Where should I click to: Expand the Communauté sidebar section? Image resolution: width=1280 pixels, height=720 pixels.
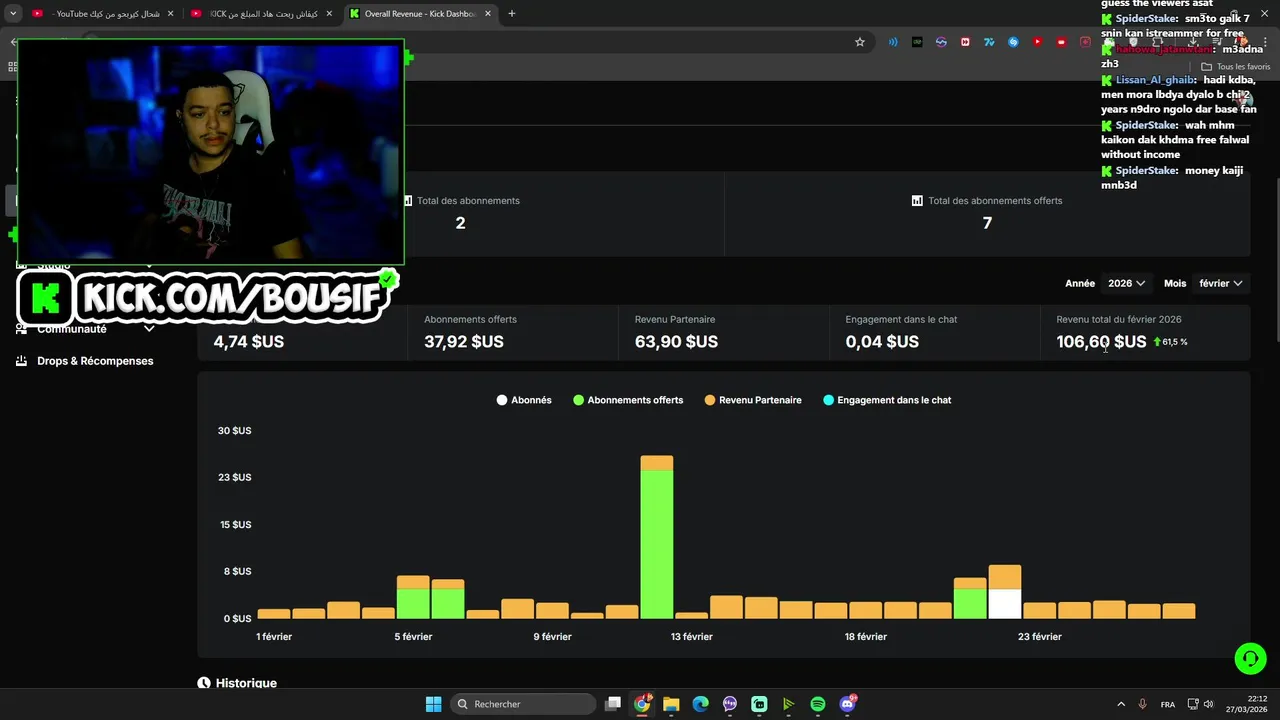(x=149, y=329)
